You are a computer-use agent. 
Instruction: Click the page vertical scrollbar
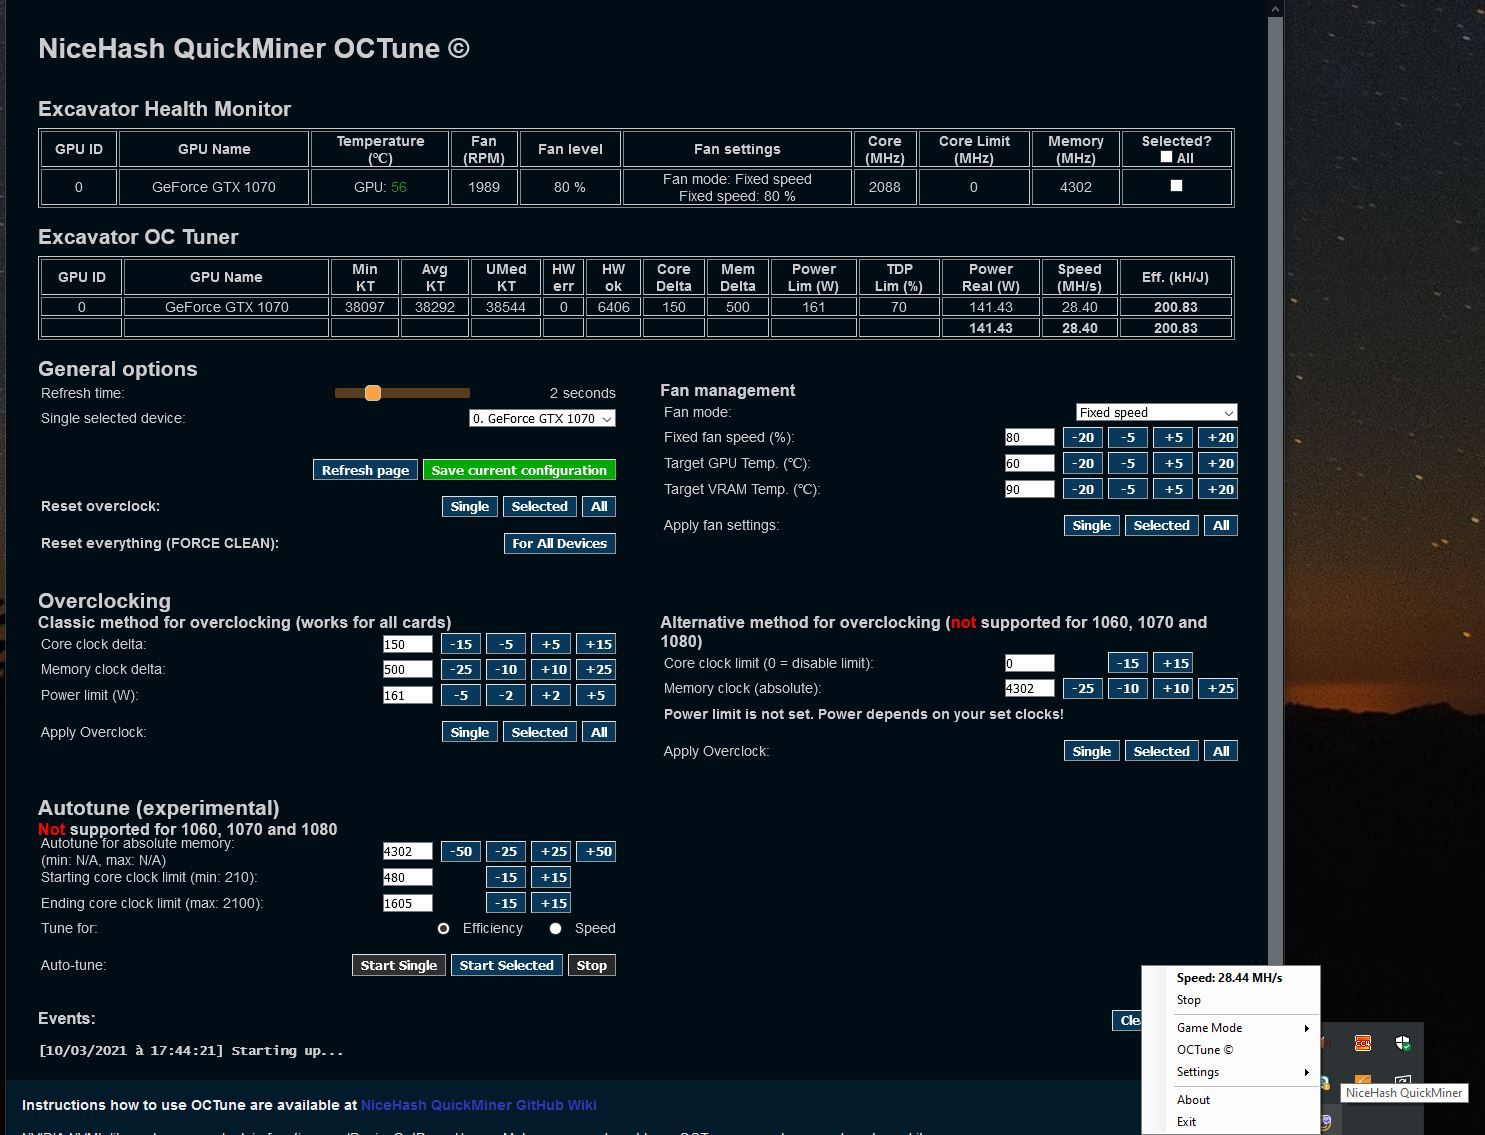1275,490
